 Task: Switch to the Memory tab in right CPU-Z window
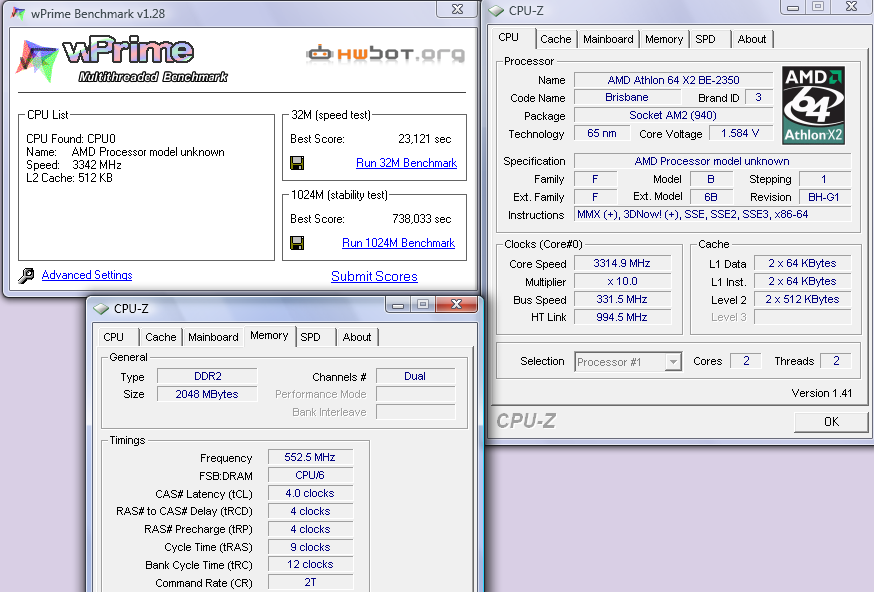click(x=664, y=39)
